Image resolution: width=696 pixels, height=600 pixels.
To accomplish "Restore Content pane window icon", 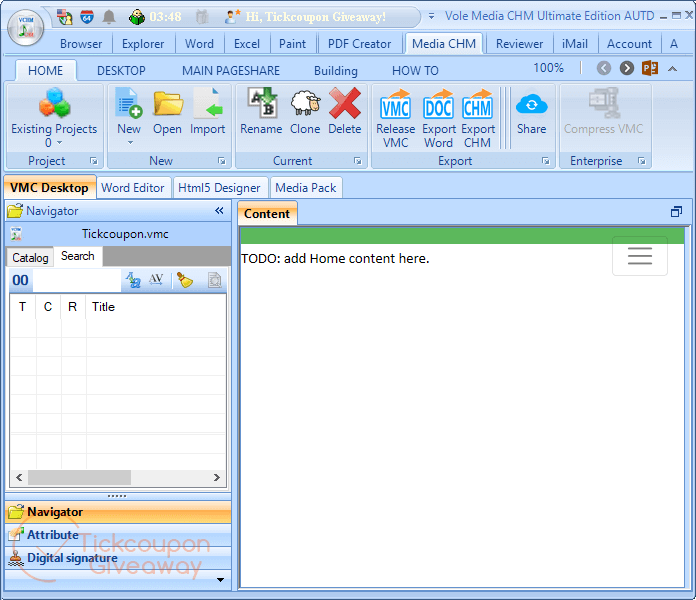I will [676, 212].
